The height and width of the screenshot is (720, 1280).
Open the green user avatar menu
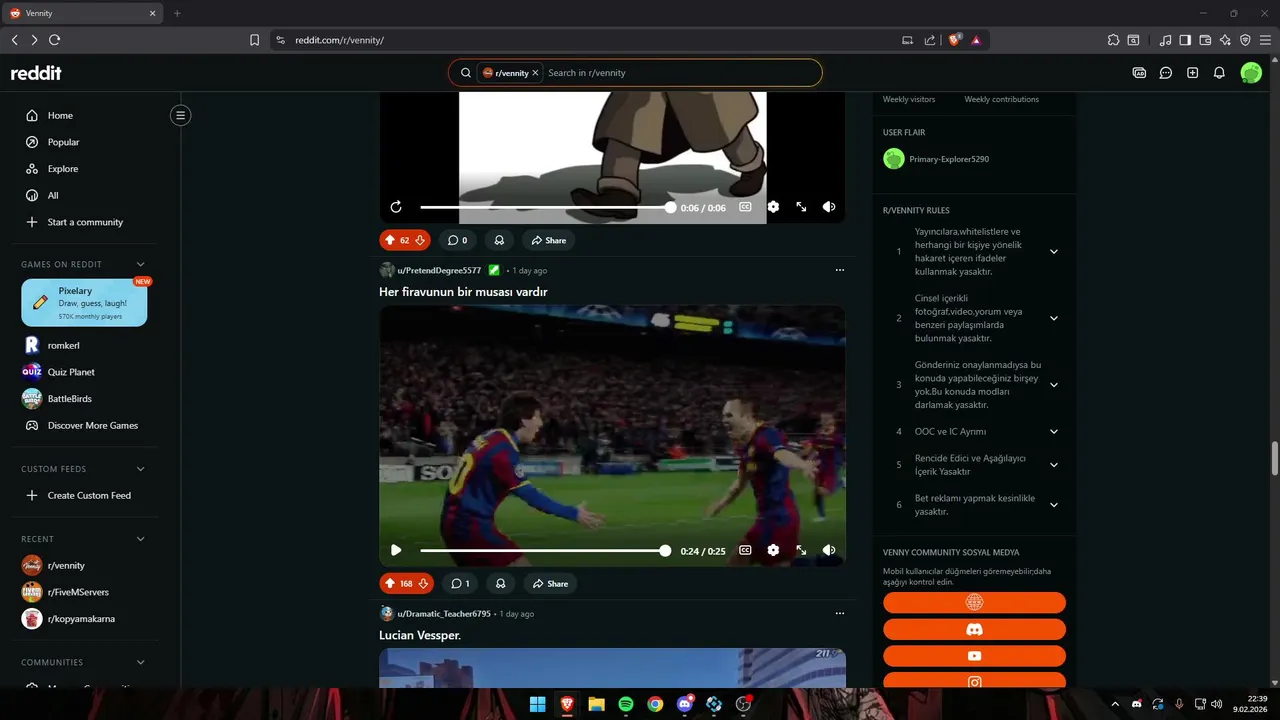(x=1251, y=73)
